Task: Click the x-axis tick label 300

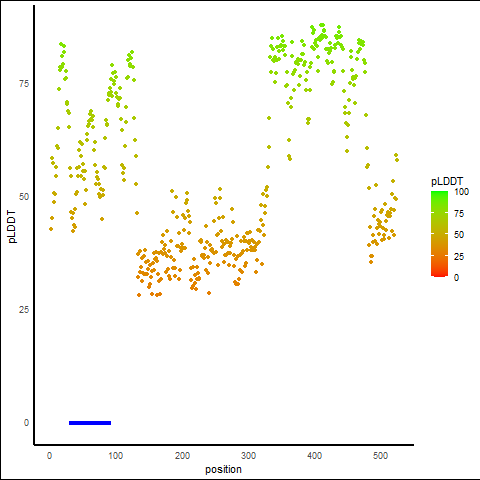Action: (248, 456)
